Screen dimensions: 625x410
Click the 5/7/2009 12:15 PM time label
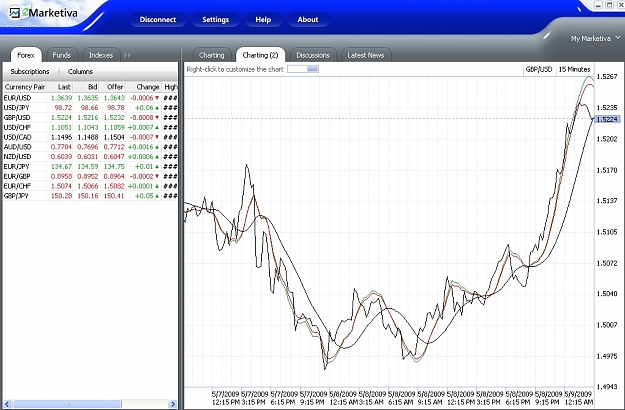click(x=226, y=398)
